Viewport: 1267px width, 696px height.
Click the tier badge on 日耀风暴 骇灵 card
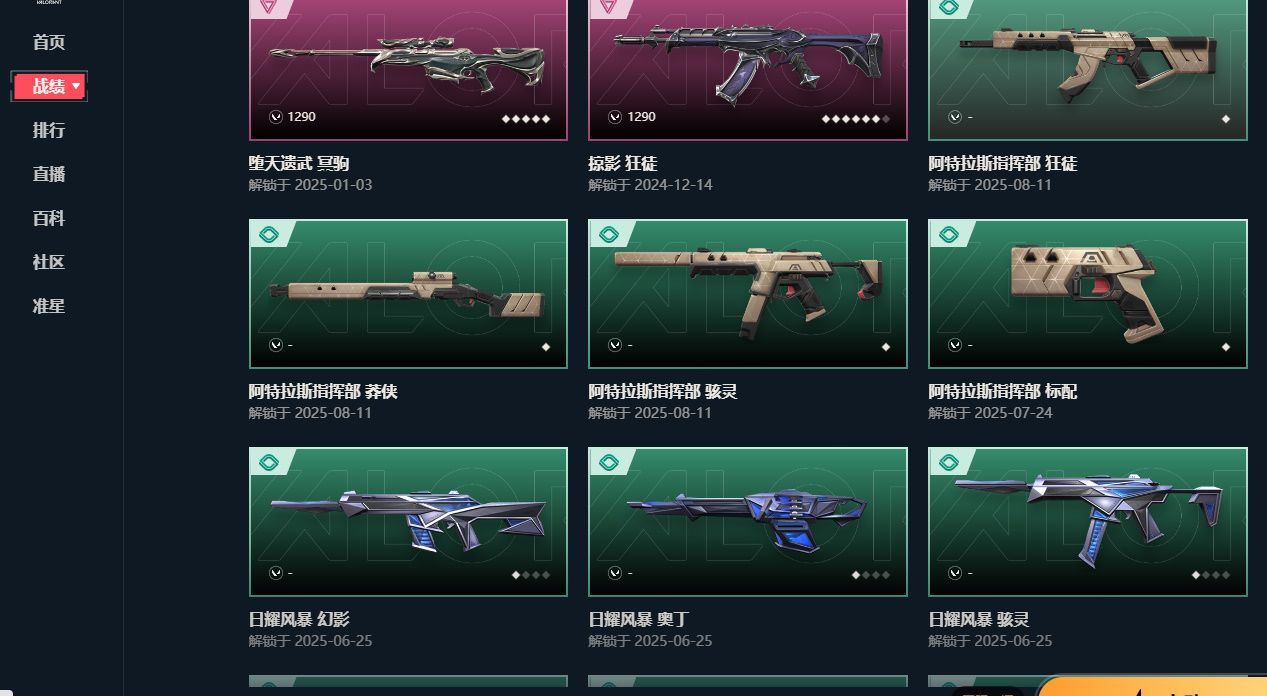[x=947, y=463]
